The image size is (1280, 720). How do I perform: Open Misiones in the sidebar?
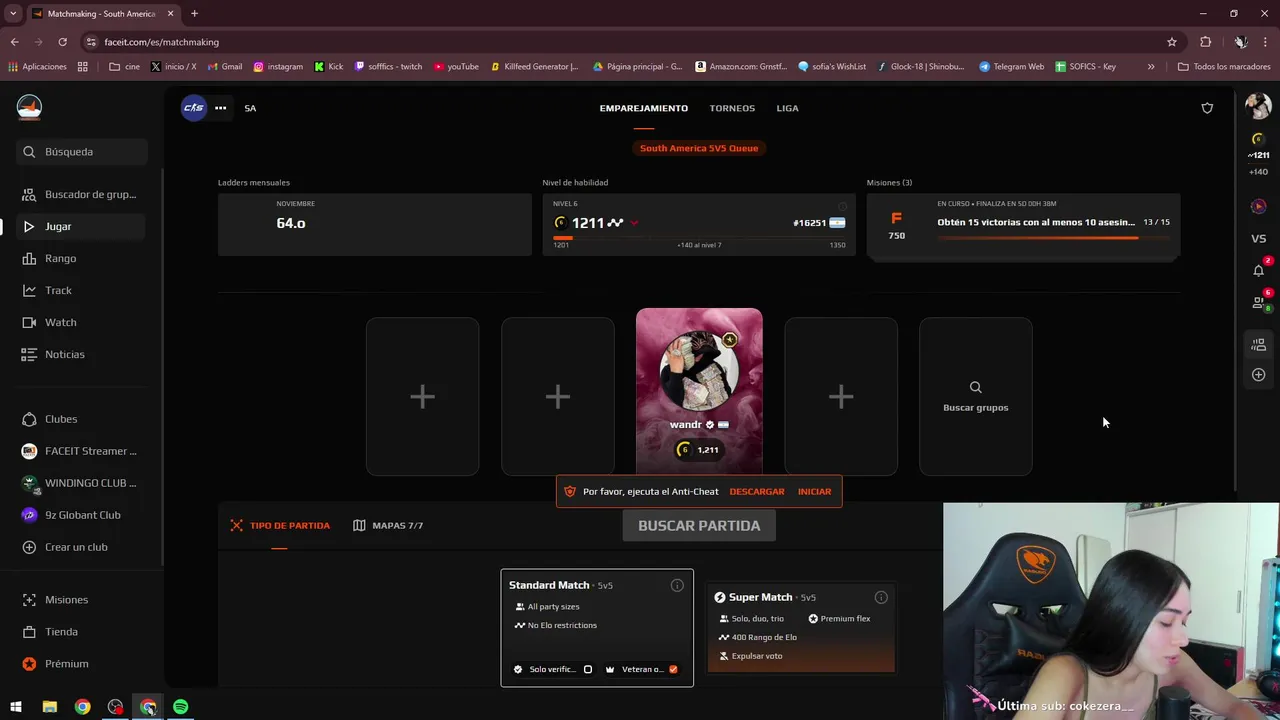(82, 600)
